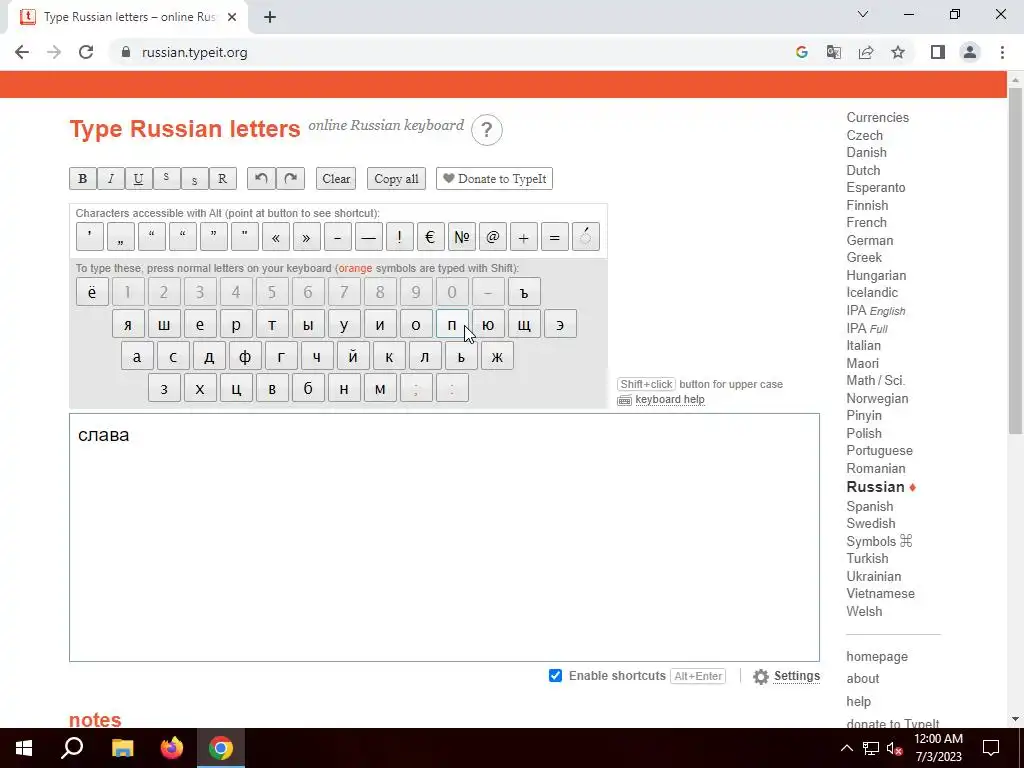Click the ю key
This screenshot has width=1024, height=768.
pos(488,324)
